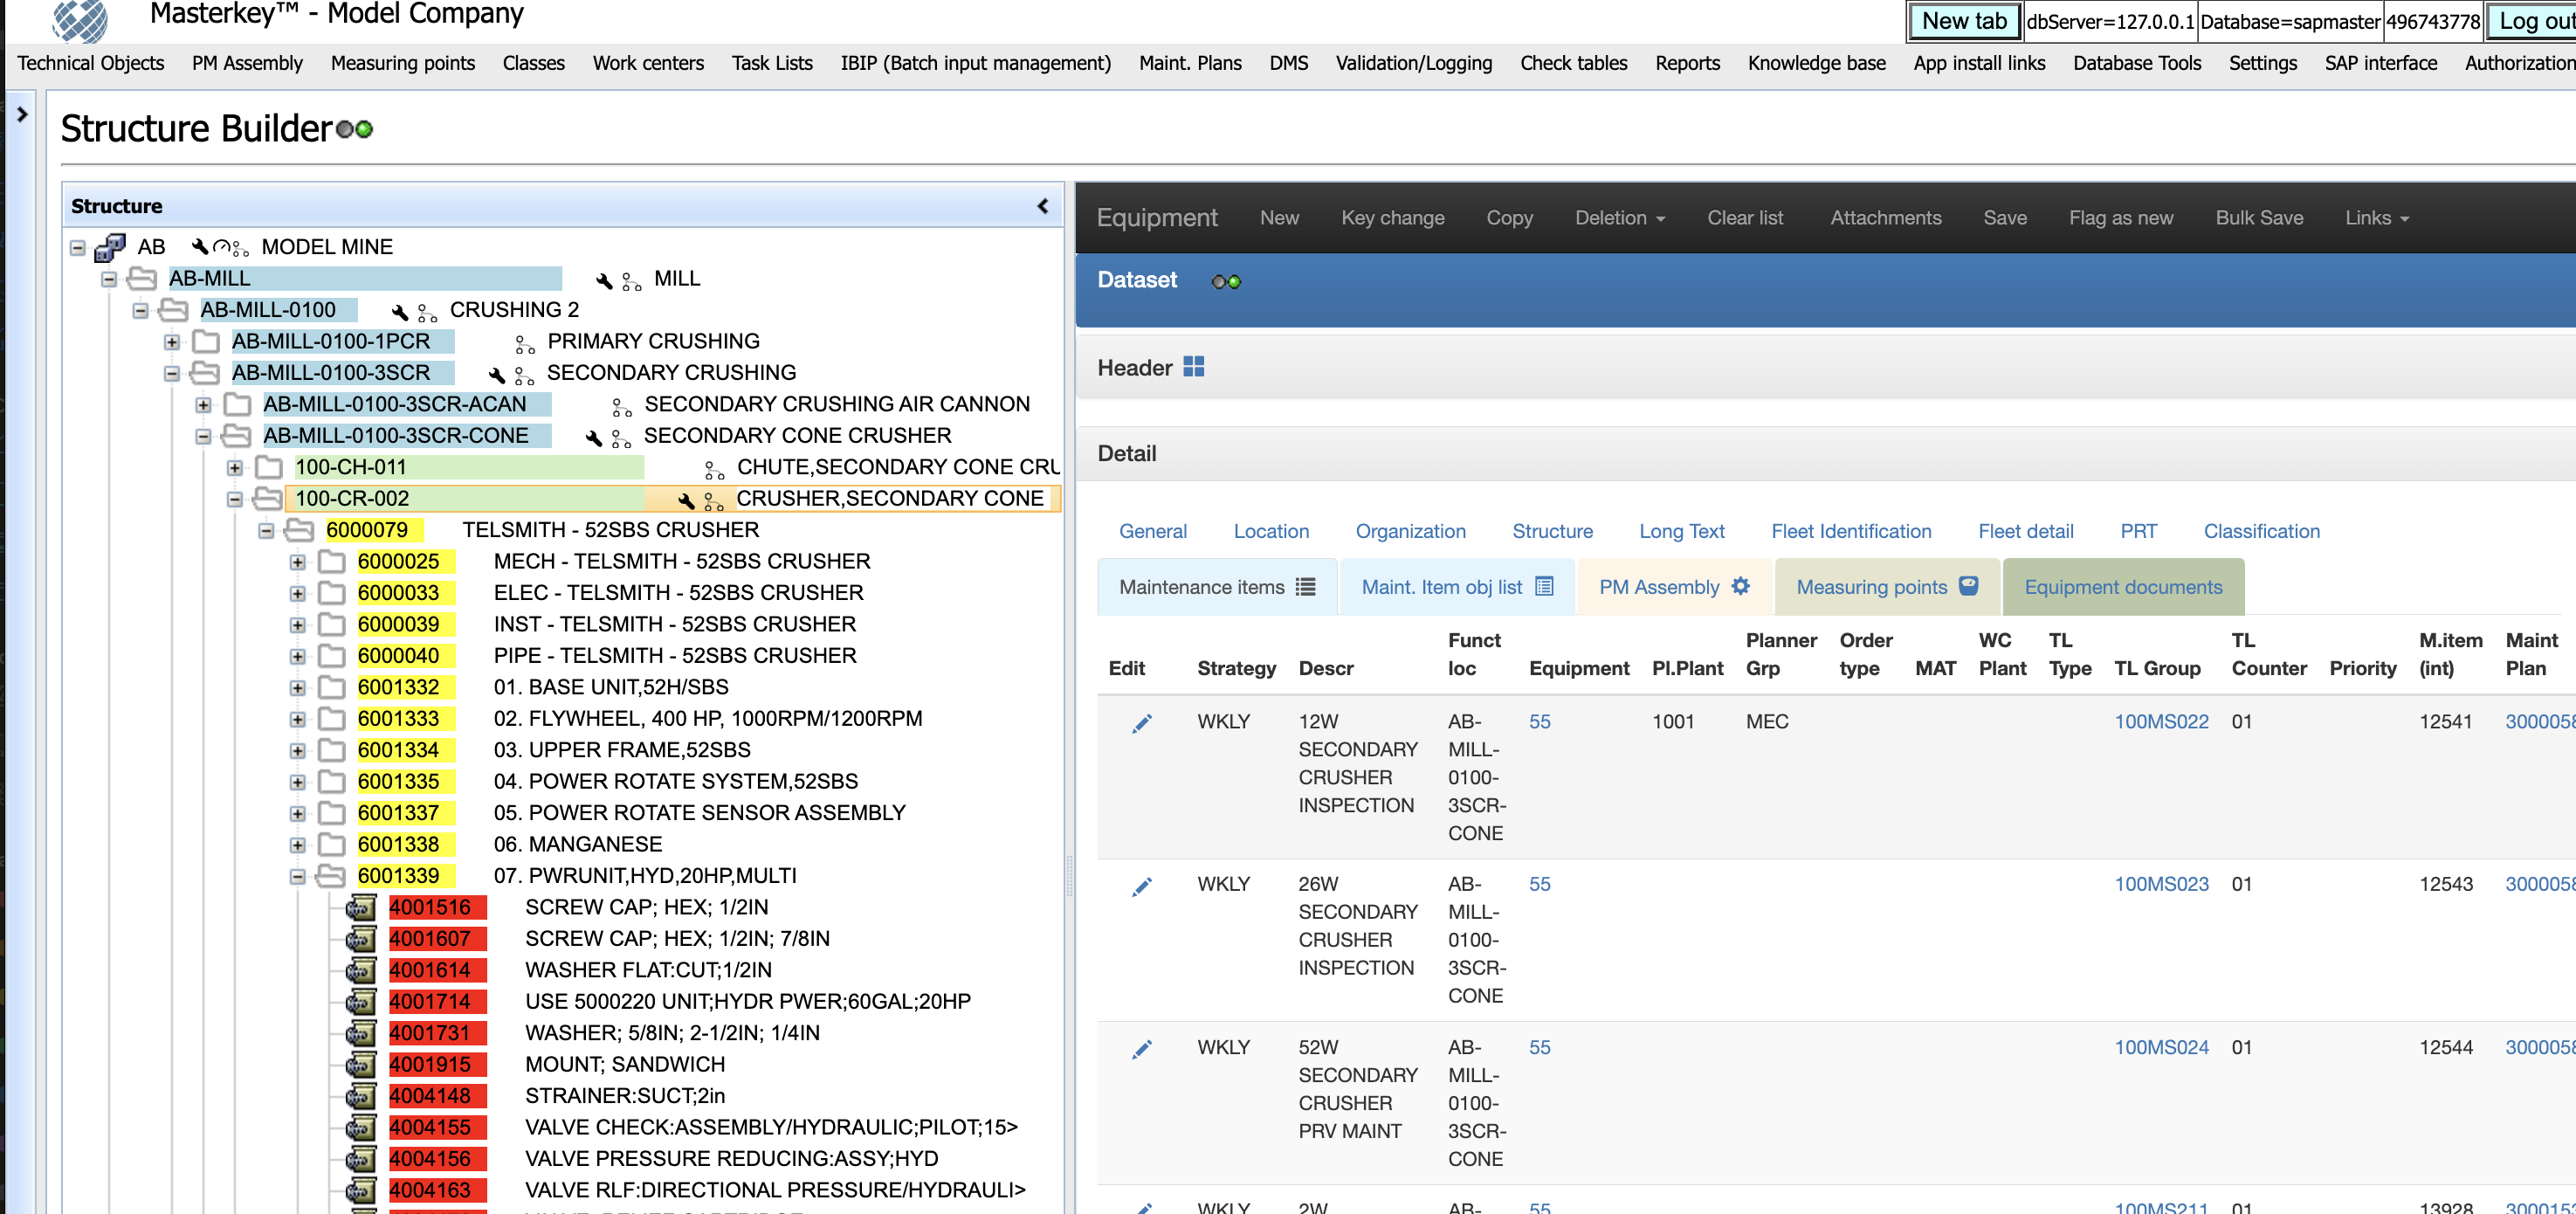This screenshot has width=2576, height=1214.
Task: Collapse the 100-CR-002 crusher node
Action: (235, 499)
